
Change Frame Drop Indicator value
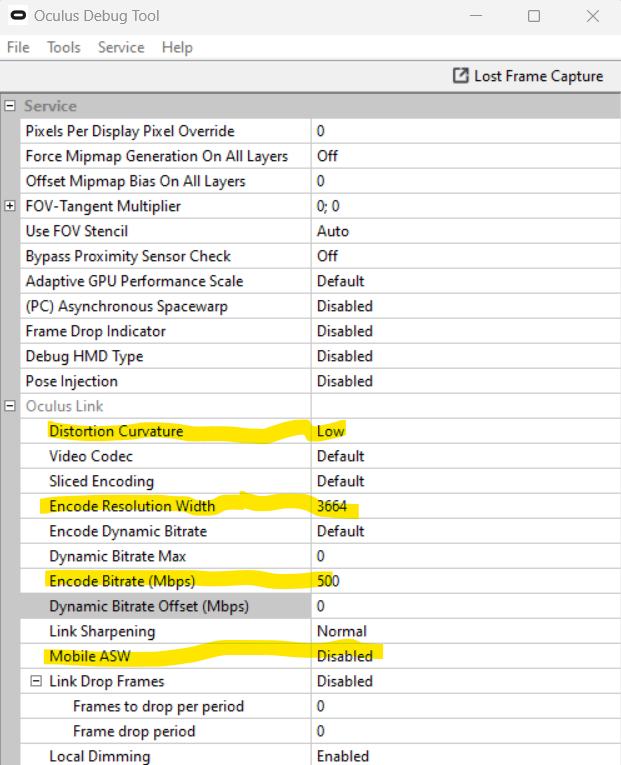466,331
